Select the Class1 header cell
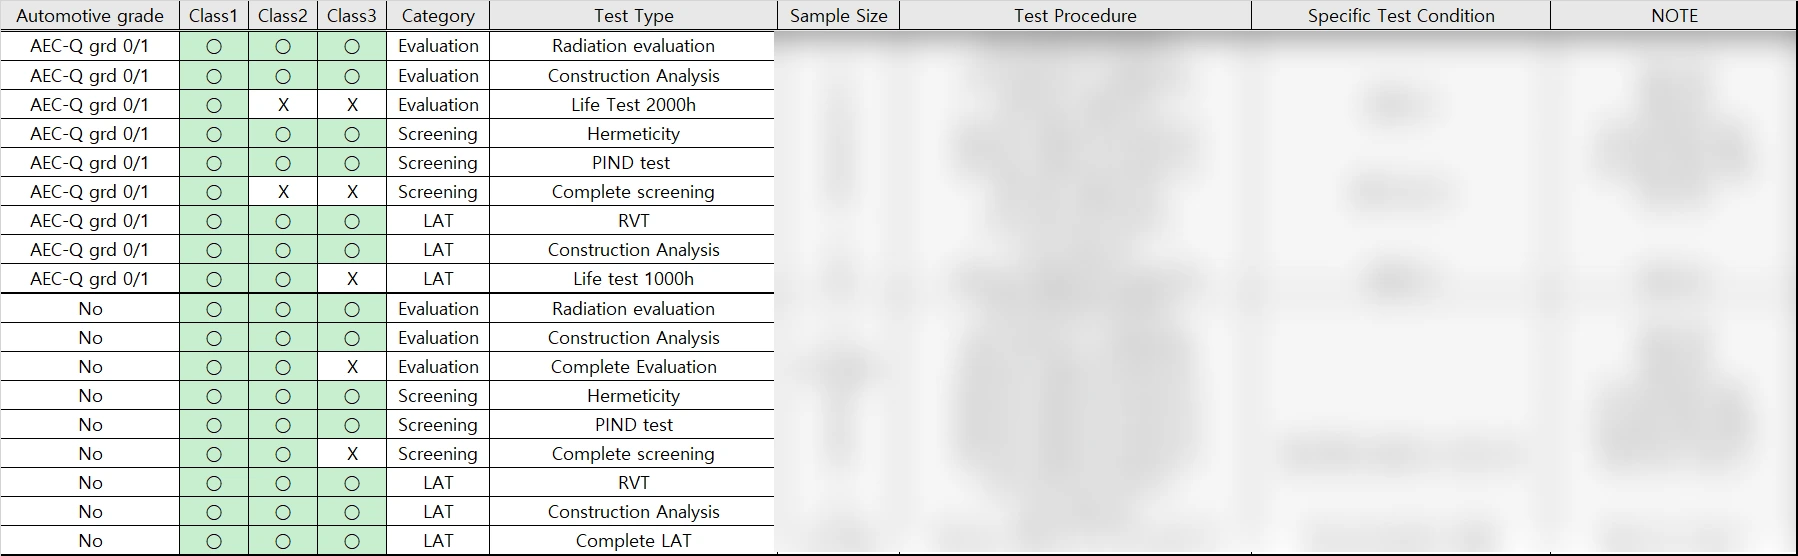Image resolution: width=1798 pixels, height=556 pixels. [x=213, y=16]
